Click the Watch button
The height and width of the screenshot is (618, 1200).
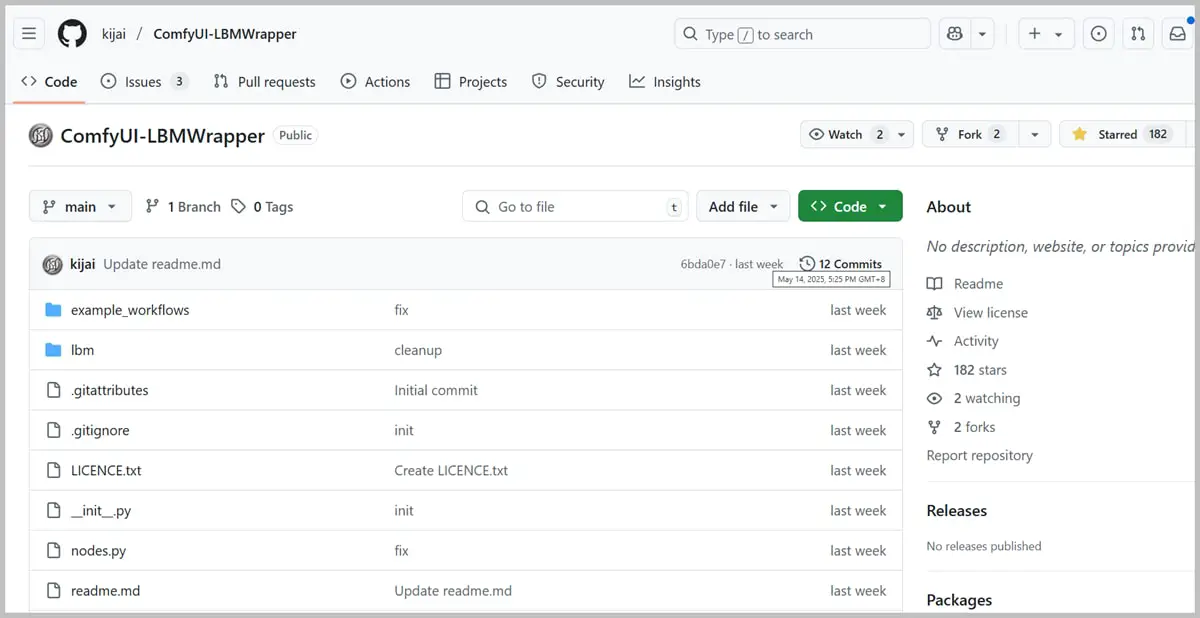point(847,134)
